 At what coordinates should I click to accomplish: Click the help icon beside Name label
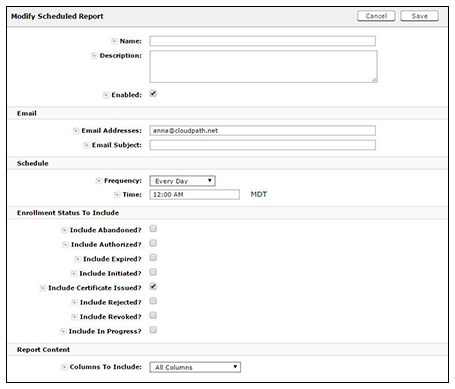pos(114,41)
